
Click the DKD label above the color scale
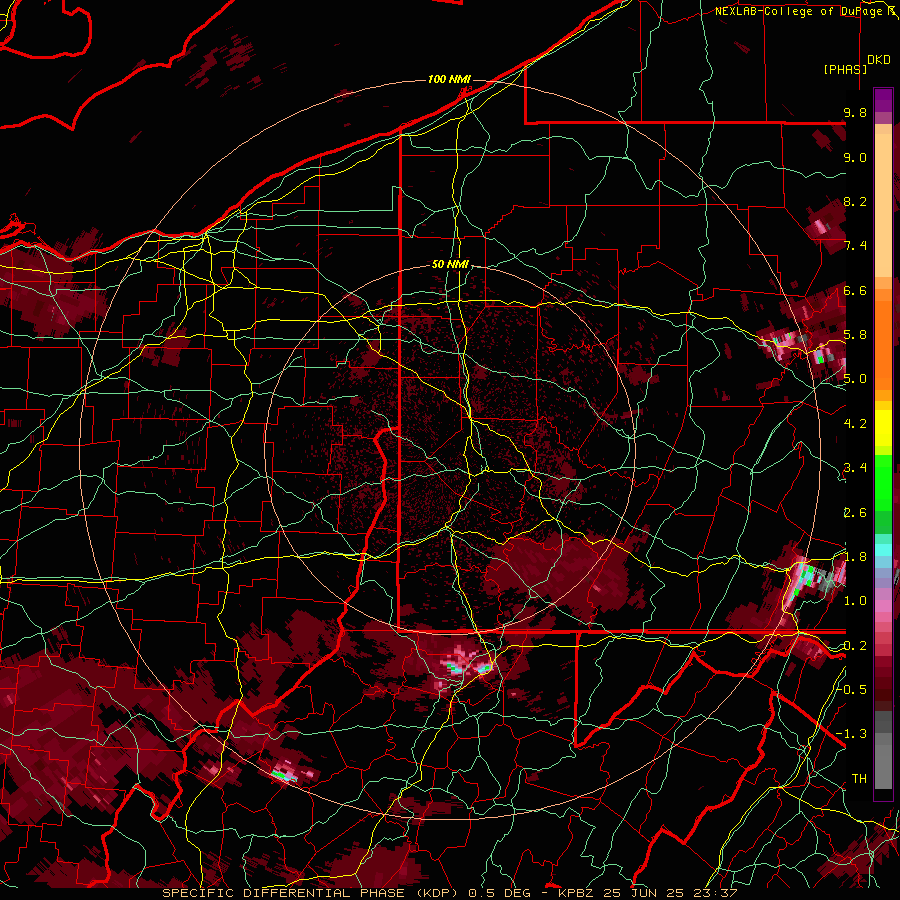pyautogui.click(x=879, y=60)
